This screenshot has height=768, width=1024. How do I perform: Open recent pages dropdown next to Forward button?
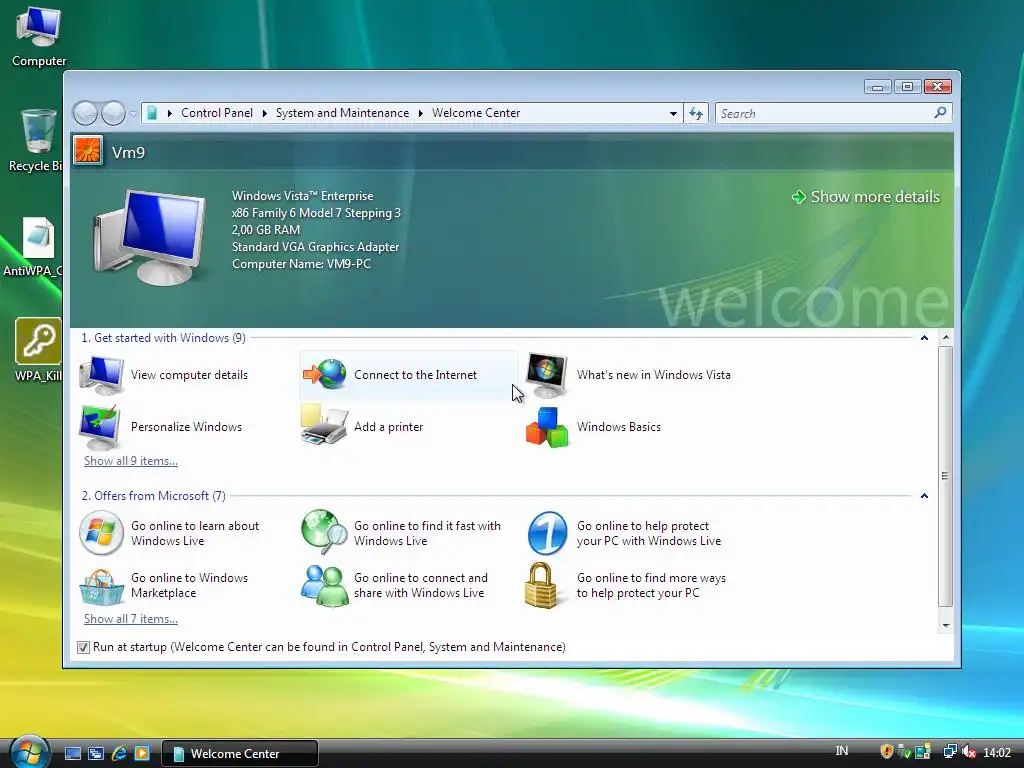point(133,114)
